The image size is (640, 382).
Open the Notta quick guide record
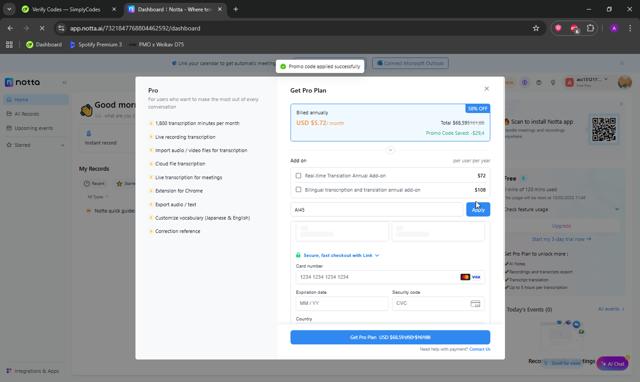coord(114,211)
